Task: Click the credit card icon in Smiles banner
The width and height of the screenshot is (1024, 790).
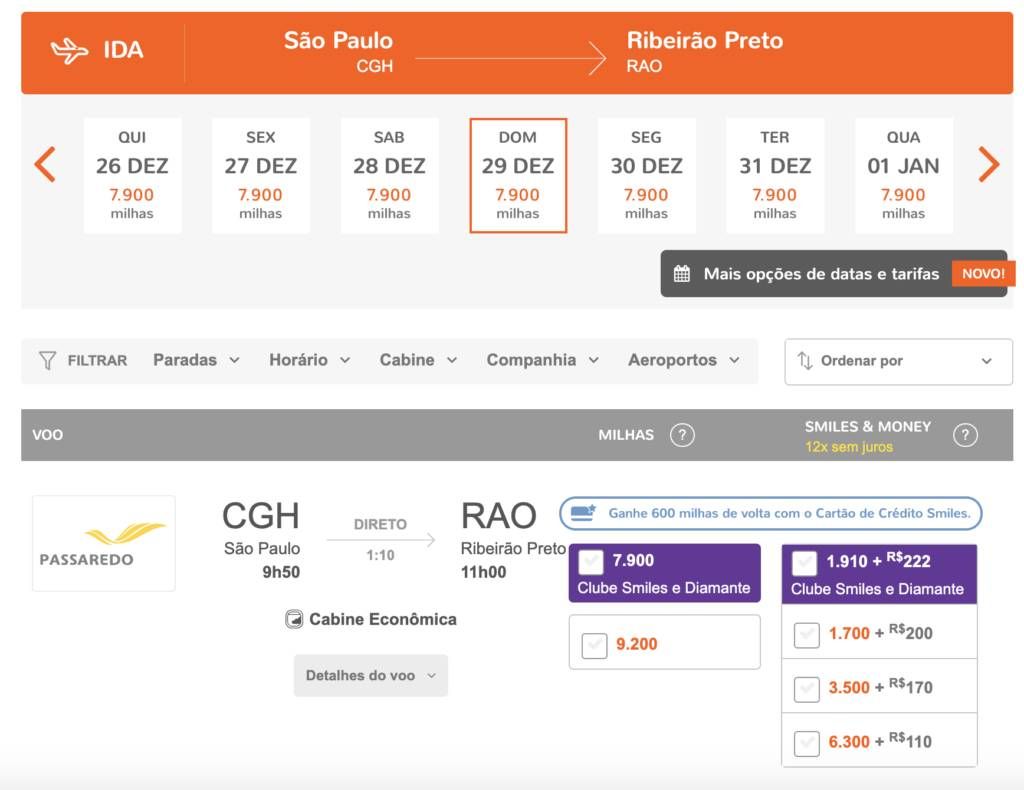Action: (583, 513)
